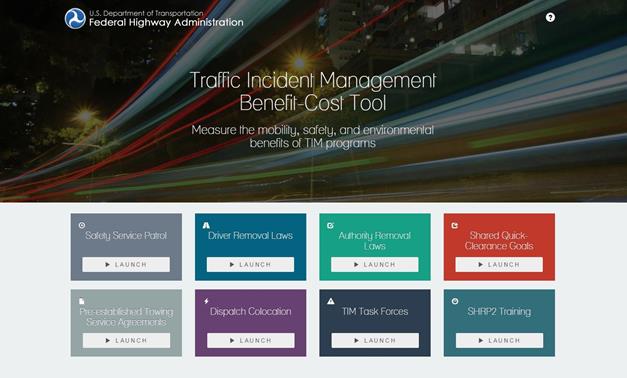Click the Safety Service Patrol card icon
Screen dimensions: 627x378
tap(82, 225)
